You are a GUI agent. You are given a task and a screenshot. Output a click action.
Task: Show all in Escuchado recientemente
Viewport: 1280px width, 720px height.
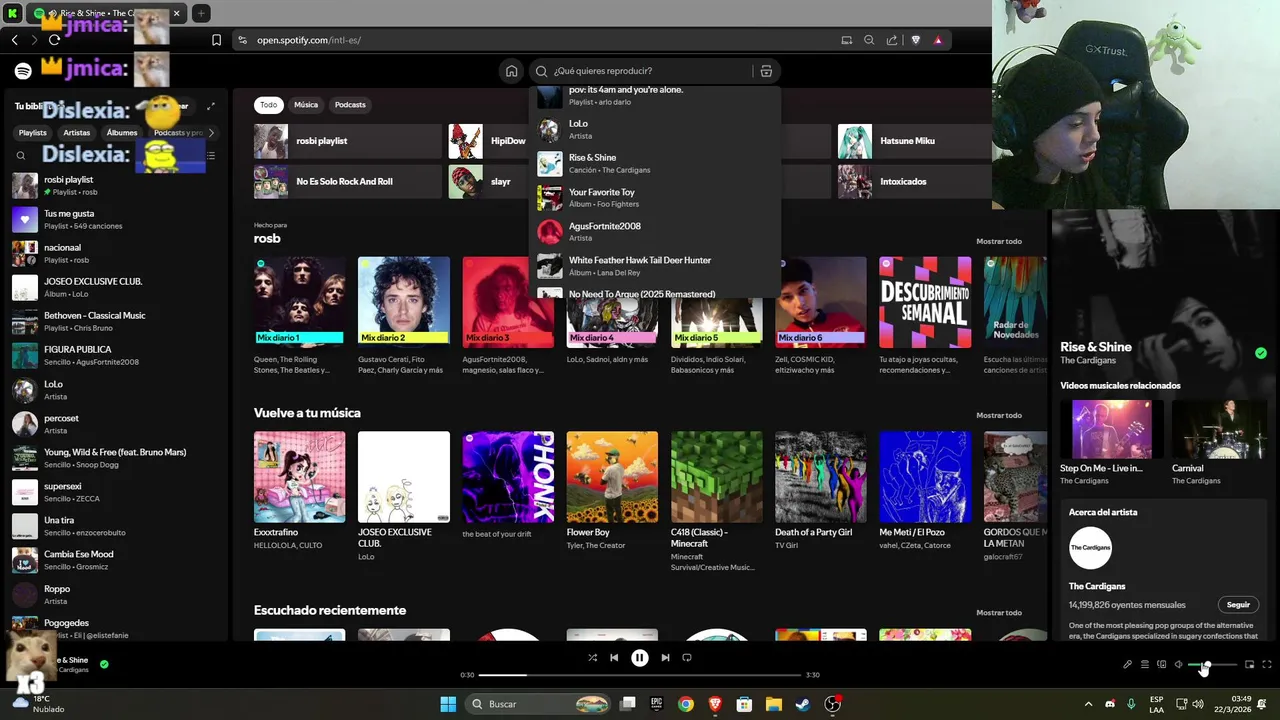[999, 612]
